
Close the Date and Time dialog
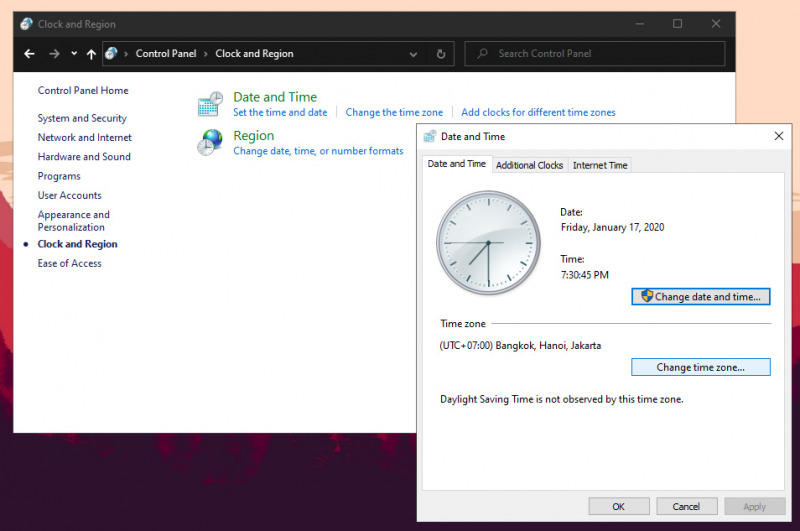[x=779, y=136]
